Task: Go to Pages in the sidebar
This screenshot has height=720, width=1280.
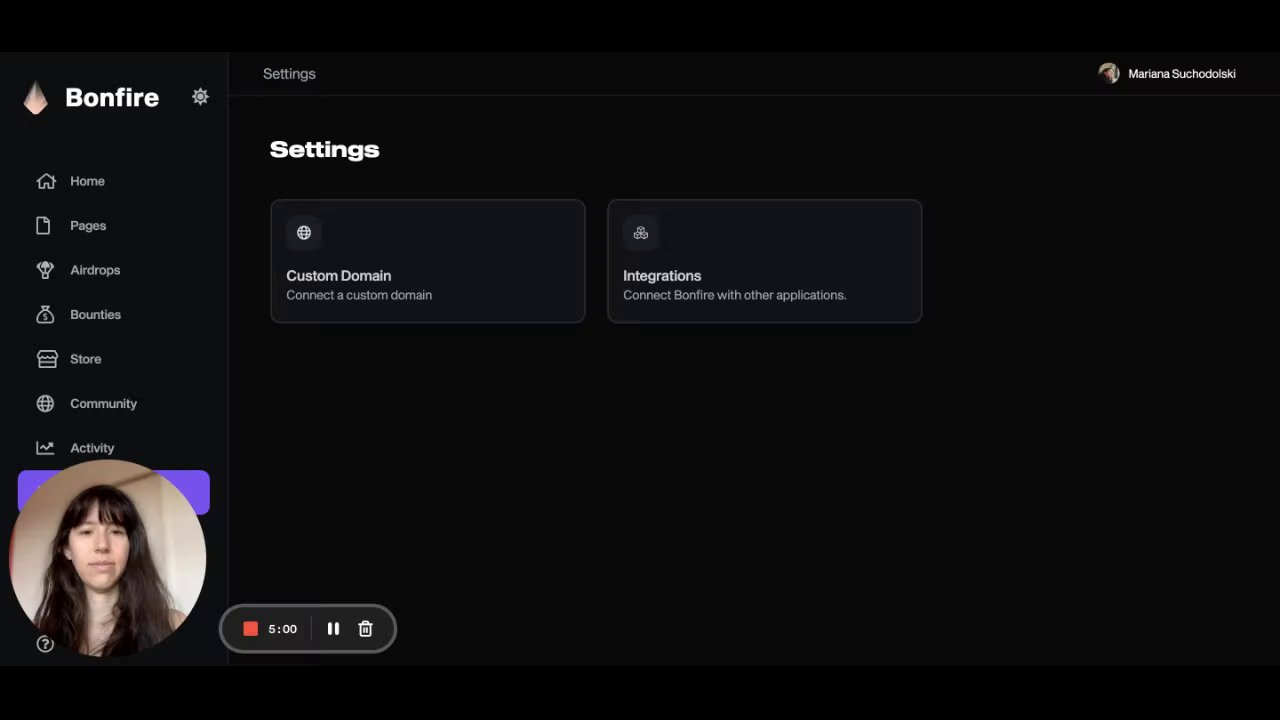Action: 88,226
